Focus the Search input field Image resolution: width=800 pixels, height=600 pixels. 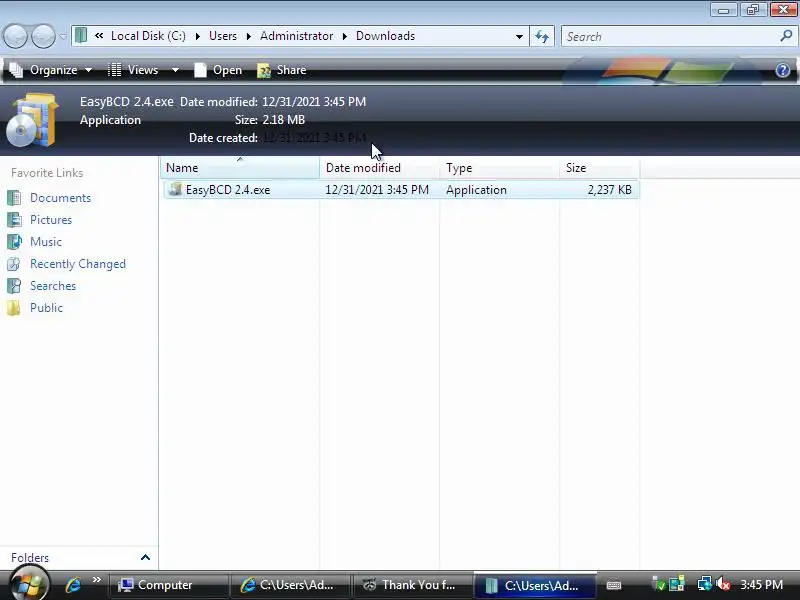tap(670, 37)
